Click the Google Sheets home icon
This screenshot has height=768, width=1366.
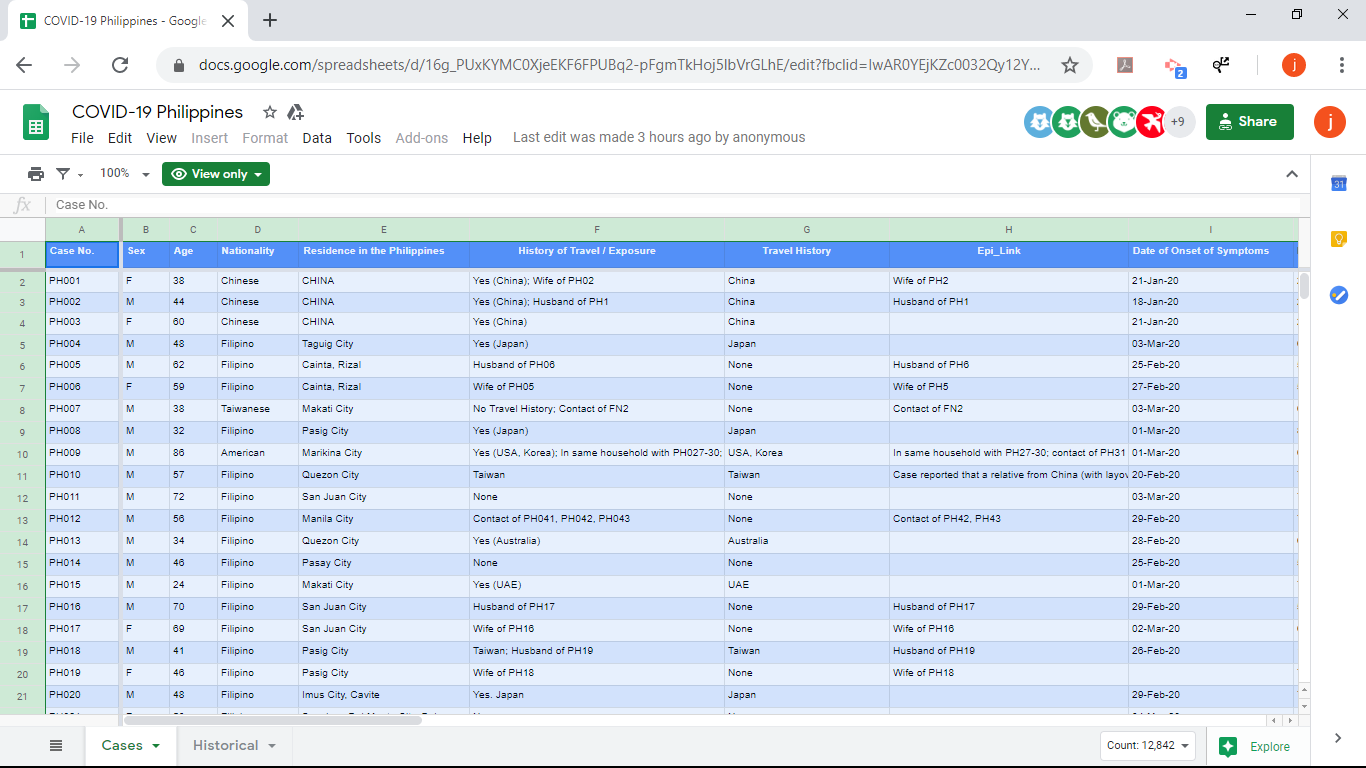click(36, 122)
